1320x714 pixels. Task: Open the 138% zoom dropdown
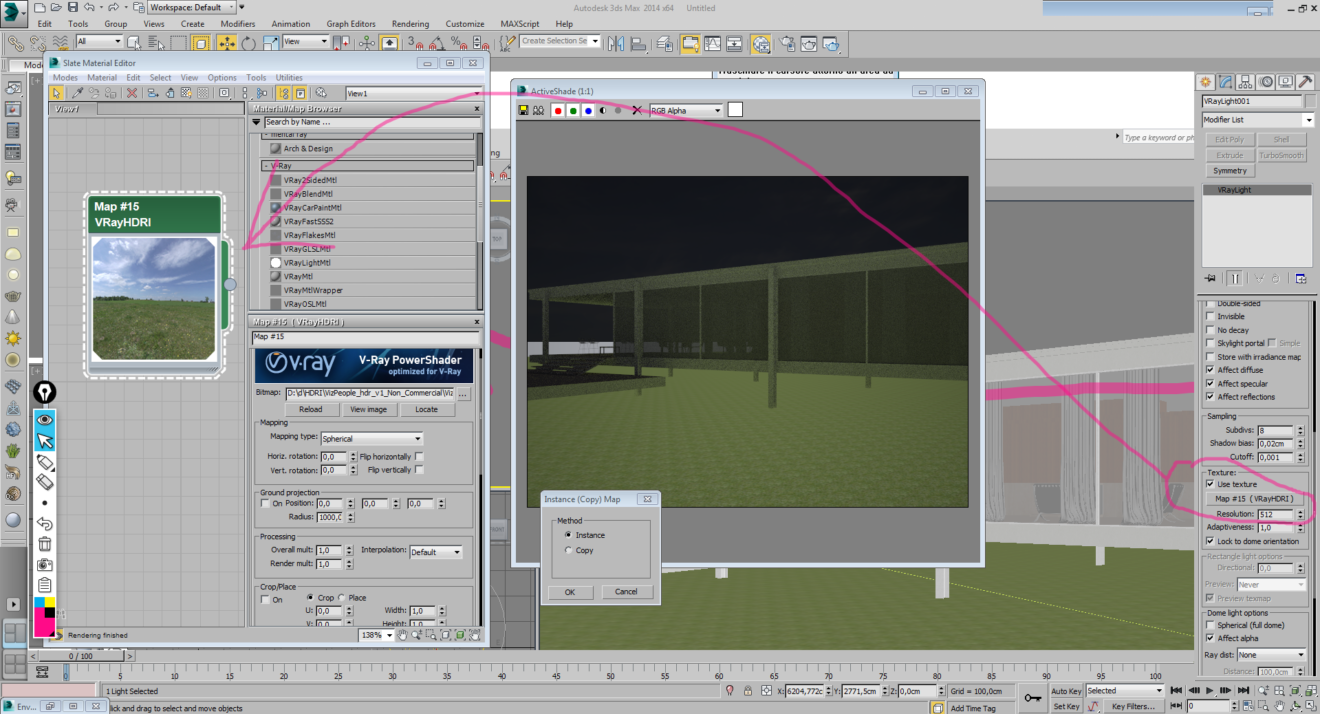(376, 635)
